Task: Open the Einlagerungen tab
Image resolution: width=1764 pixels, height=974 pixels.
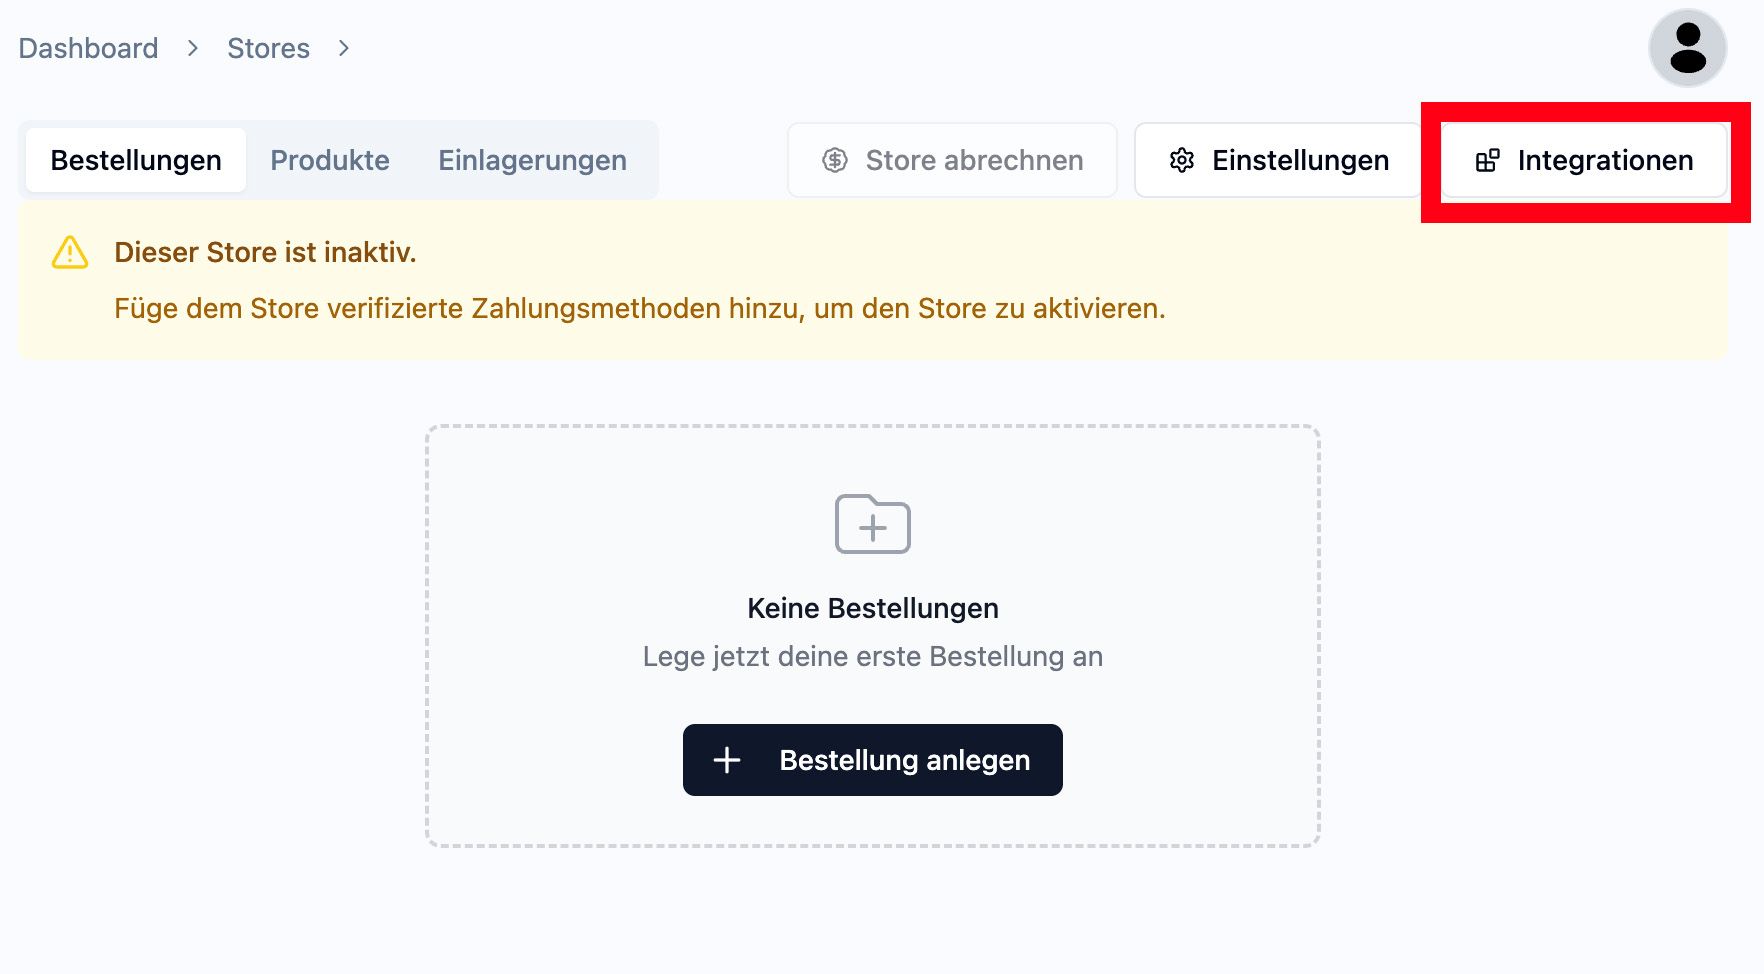Action: (532, 160)
